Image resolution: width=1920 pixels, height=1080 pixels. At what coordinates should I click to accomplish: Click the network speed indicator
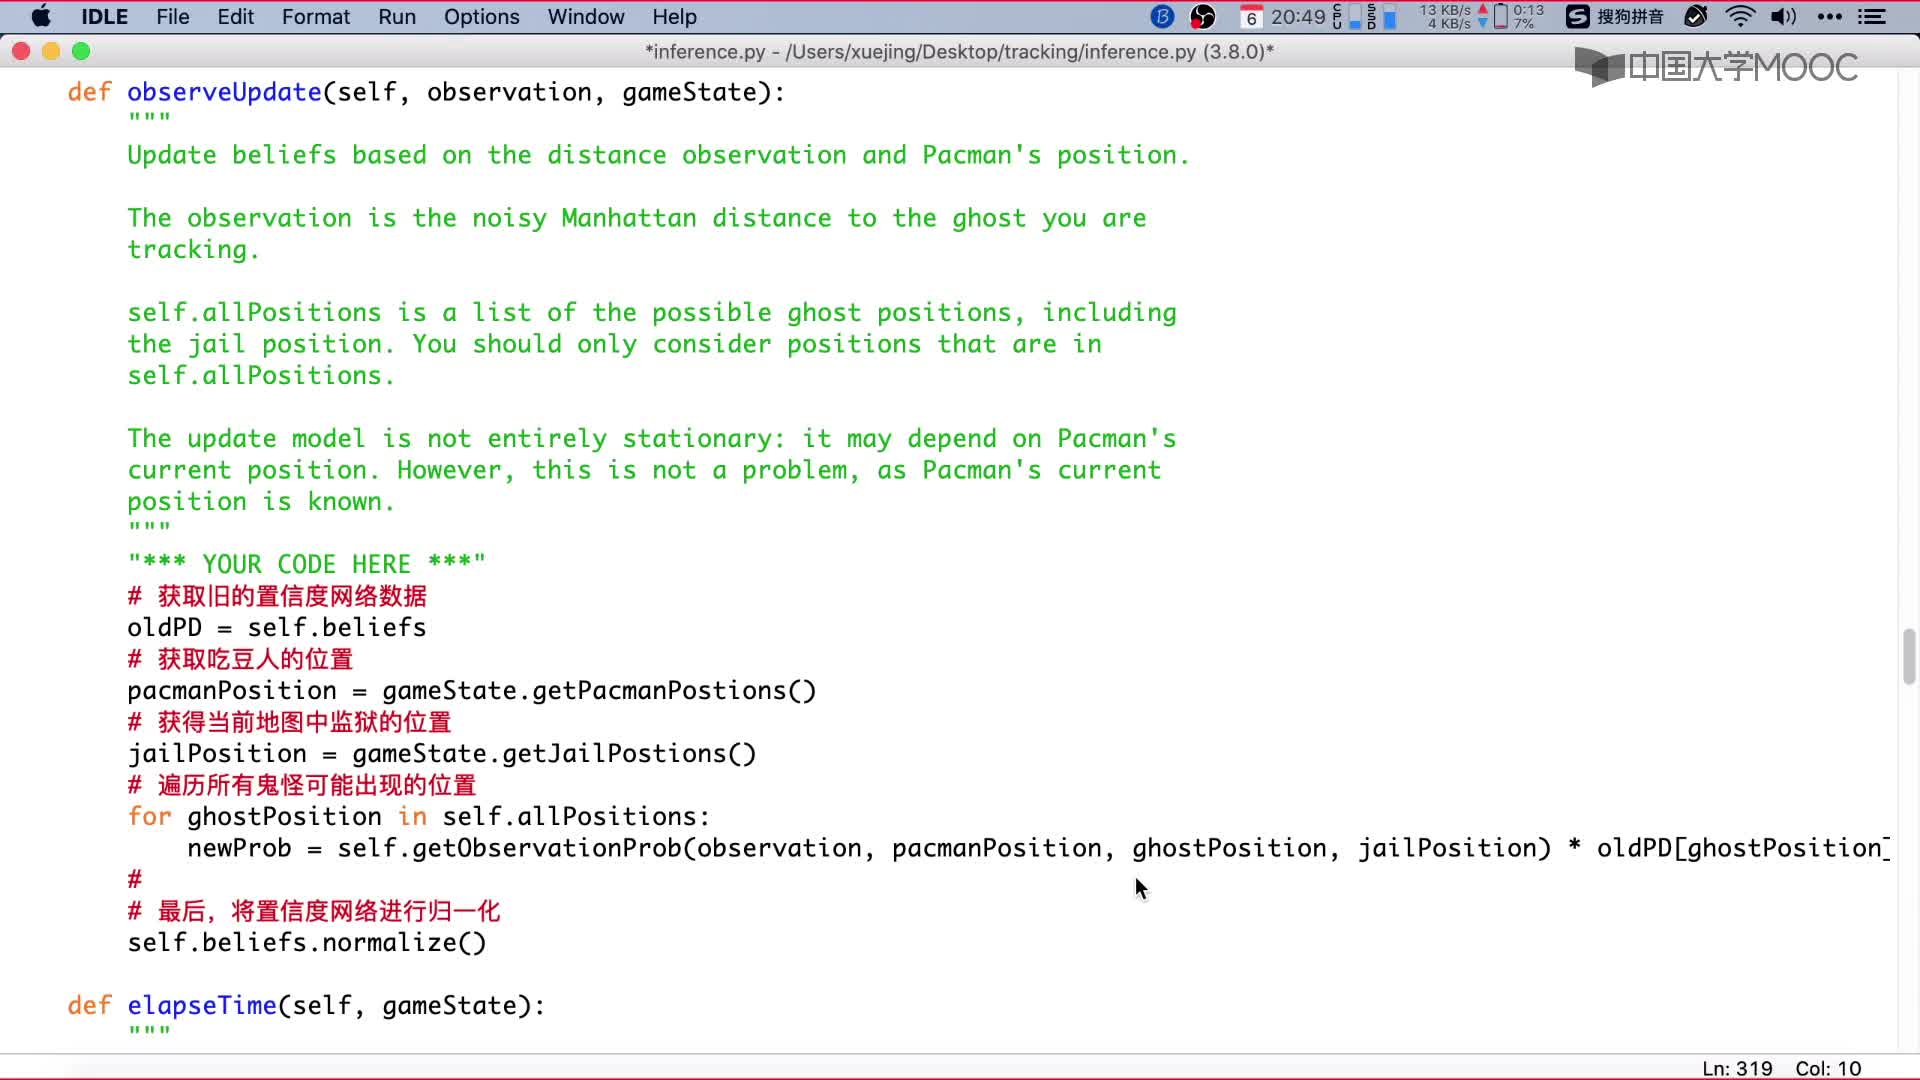1453,17
